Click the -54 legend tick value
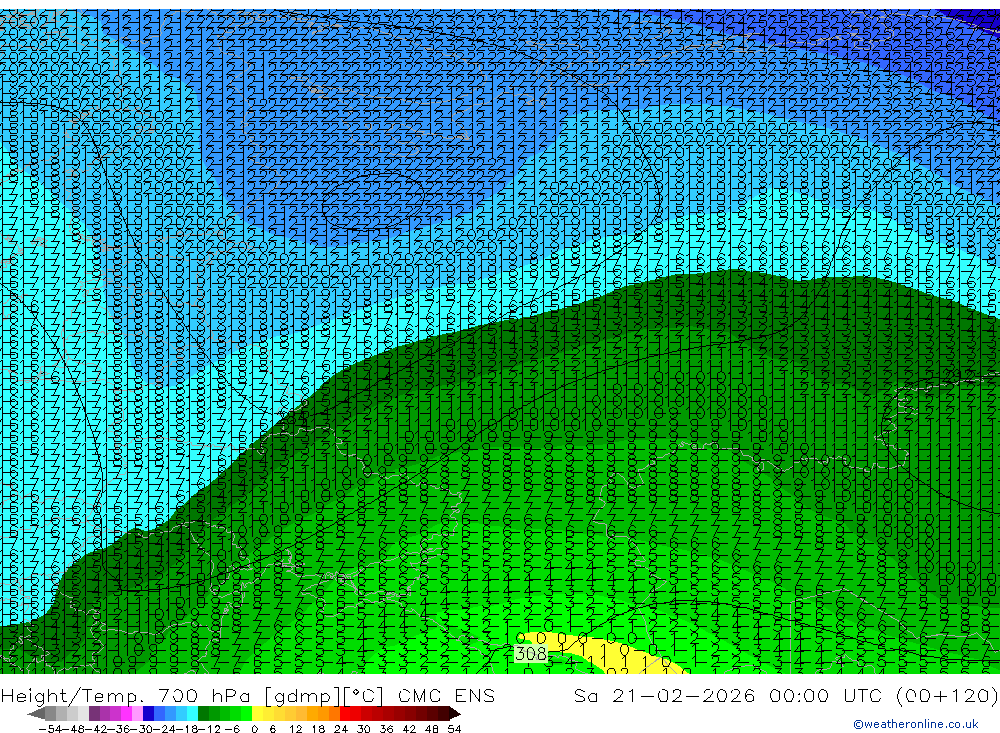 (x=50, y=729)
